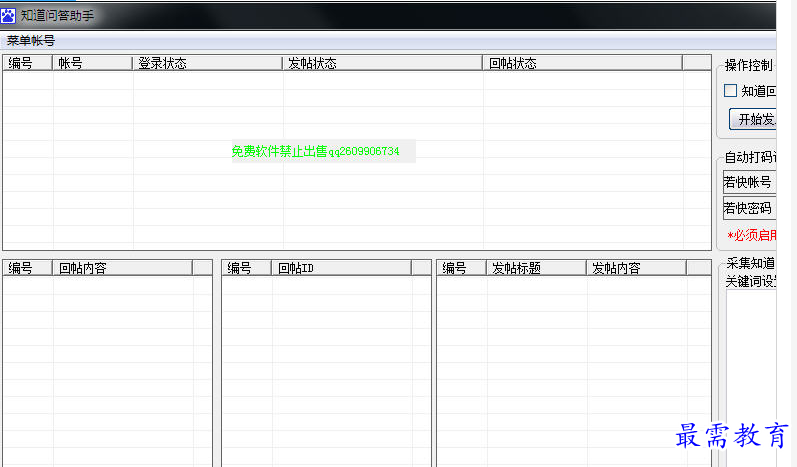797x467 pixels.
Task: Click the 操作控制 group label
Action: [749, 65]
